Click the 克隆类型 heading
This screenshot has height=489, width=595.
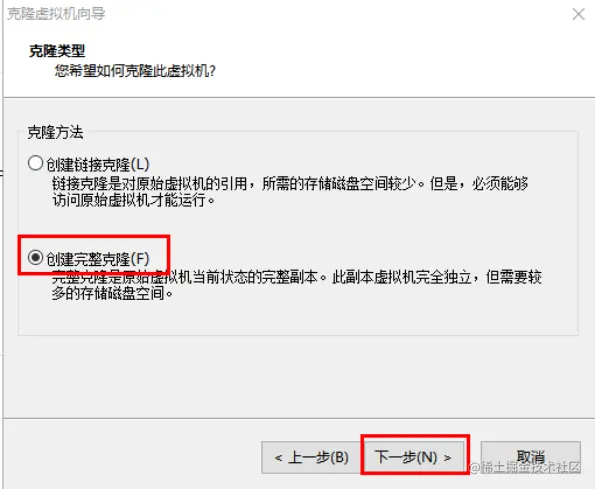point(57,51)
